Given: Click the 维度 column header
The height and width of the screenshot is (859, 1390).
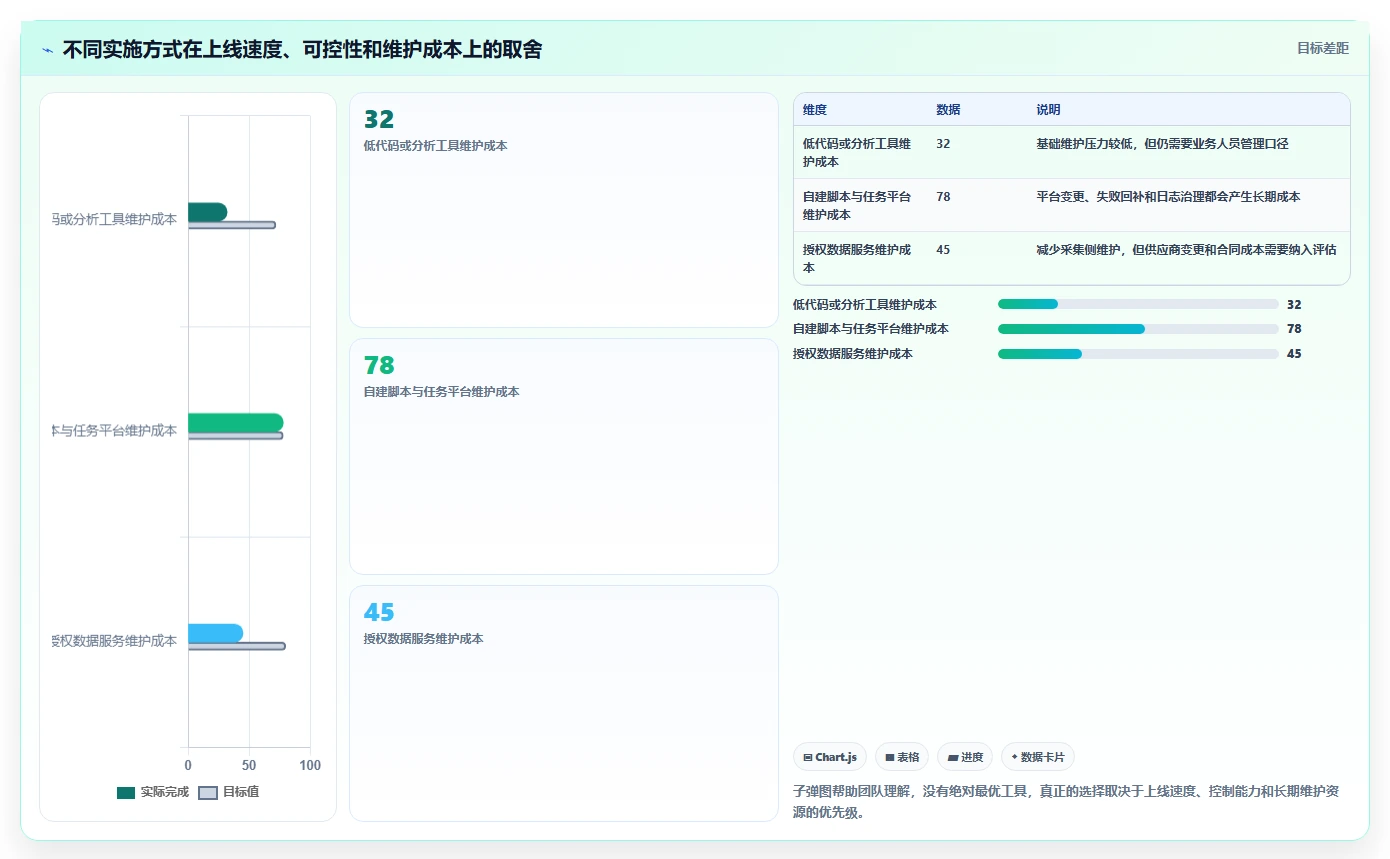Looking at the screenshot, I should 815,110.
